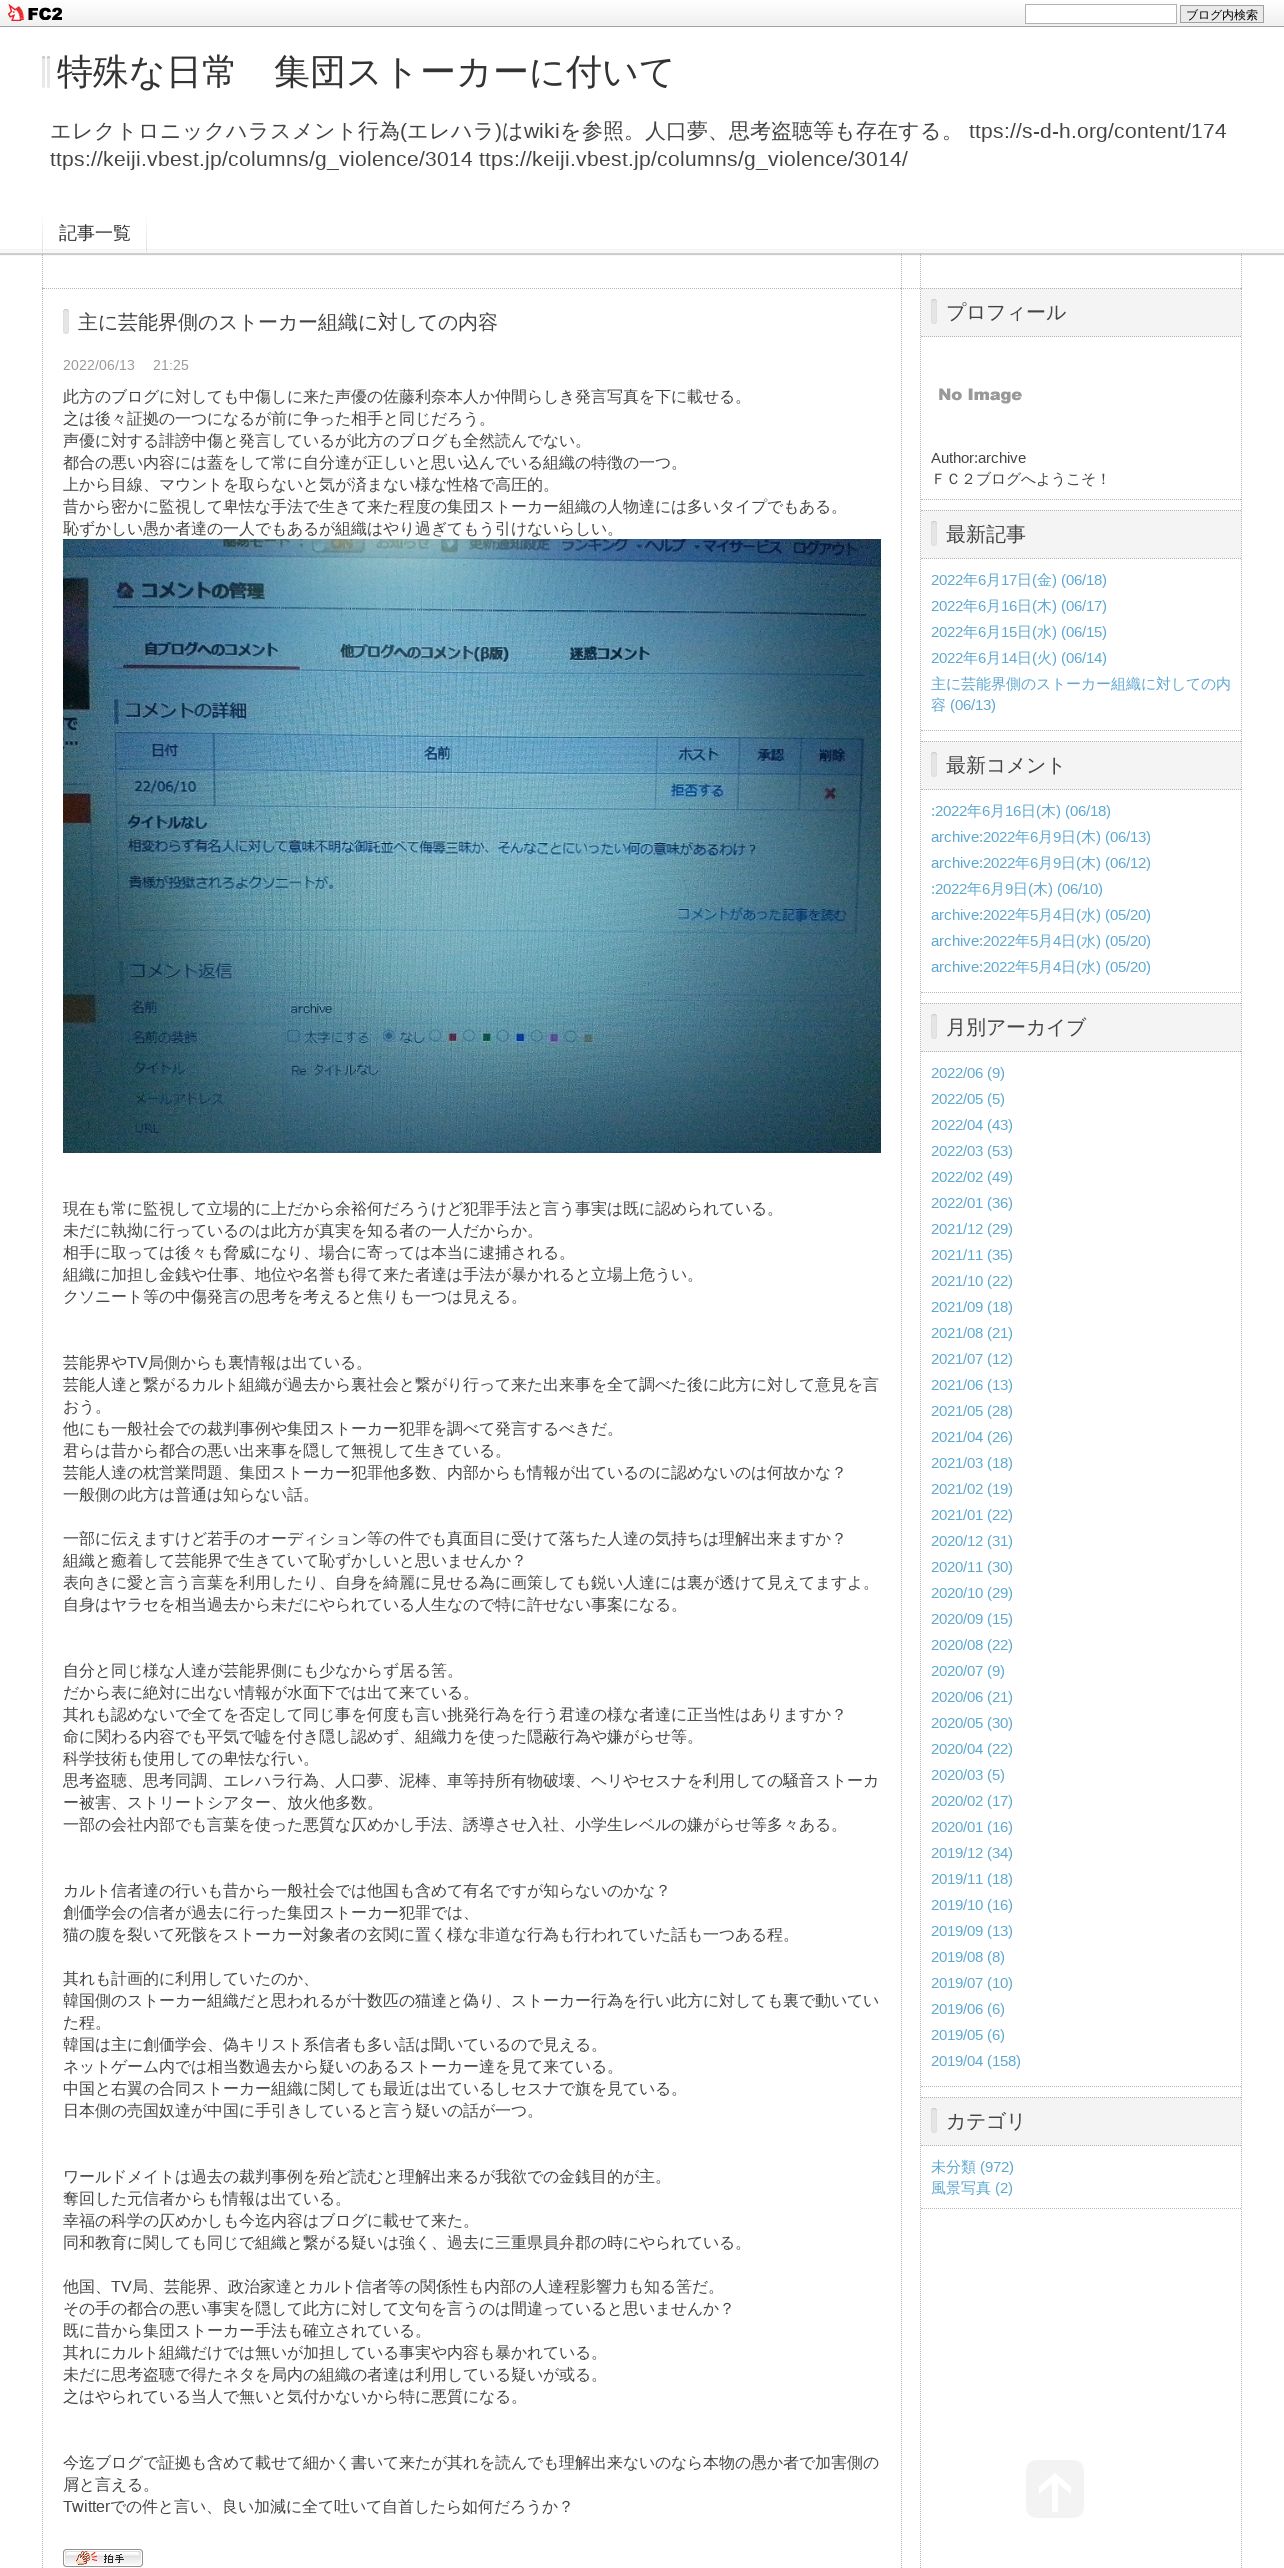Open archive month 2021/05 (28)
Image resolution: width=1284 pixels, height=2568 pixels.
coord(971,1411)
